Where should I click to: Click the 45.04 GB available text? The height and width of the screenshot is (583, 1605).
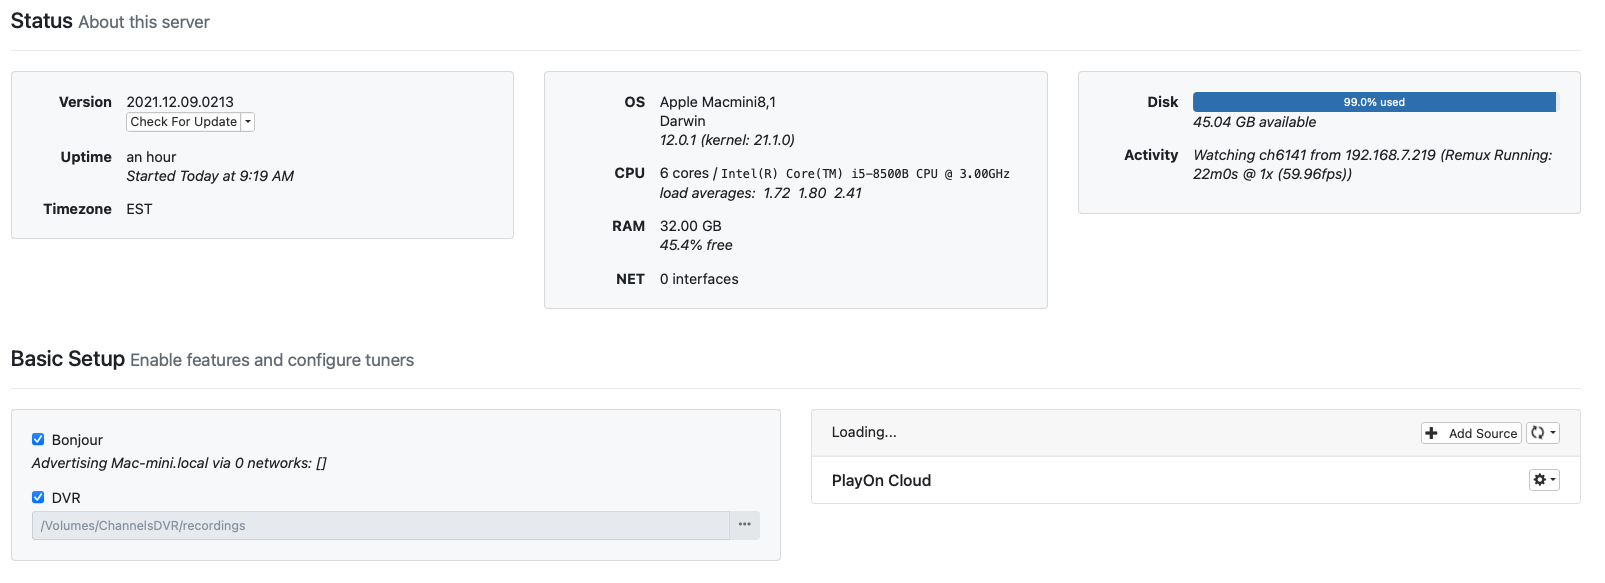pyautogui.click(x=1254, y=122)
